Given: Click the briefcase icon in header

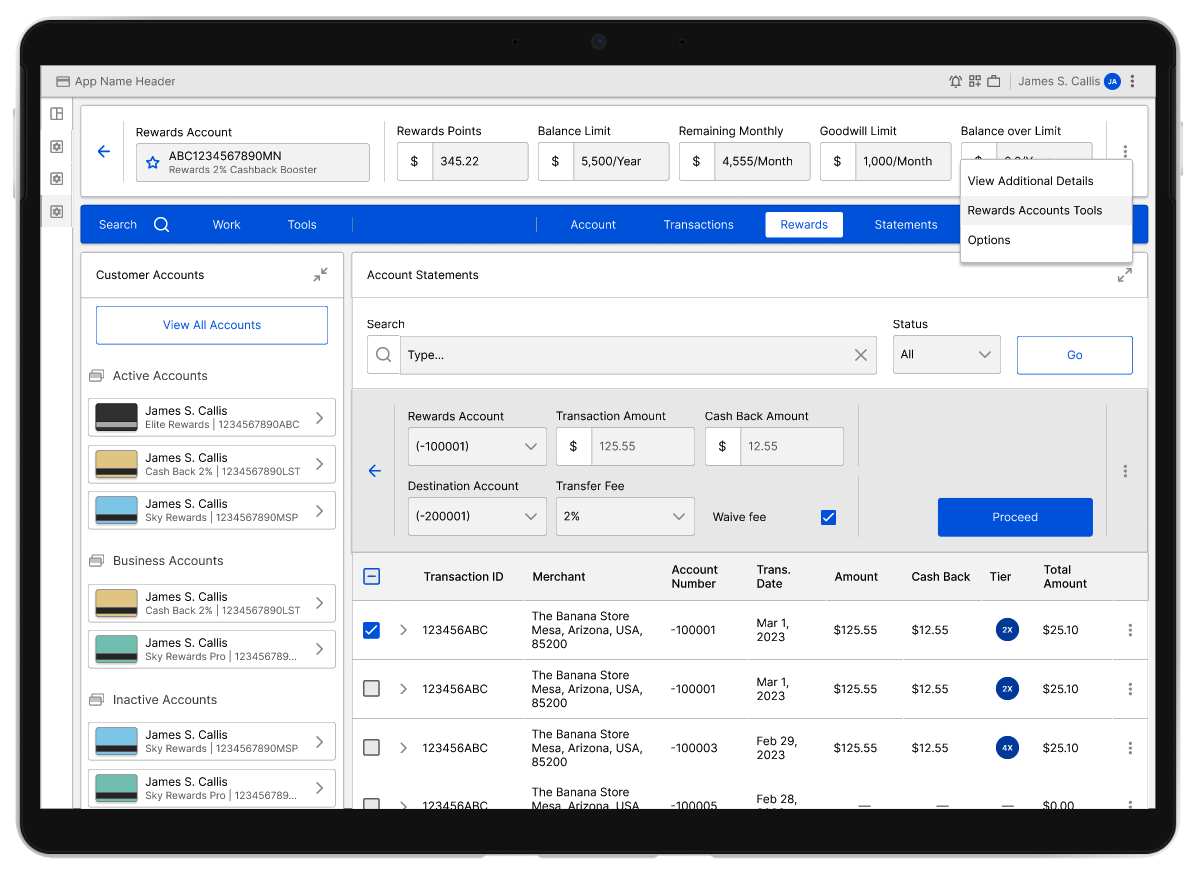Looking at the screenshot, I should 994,82.
